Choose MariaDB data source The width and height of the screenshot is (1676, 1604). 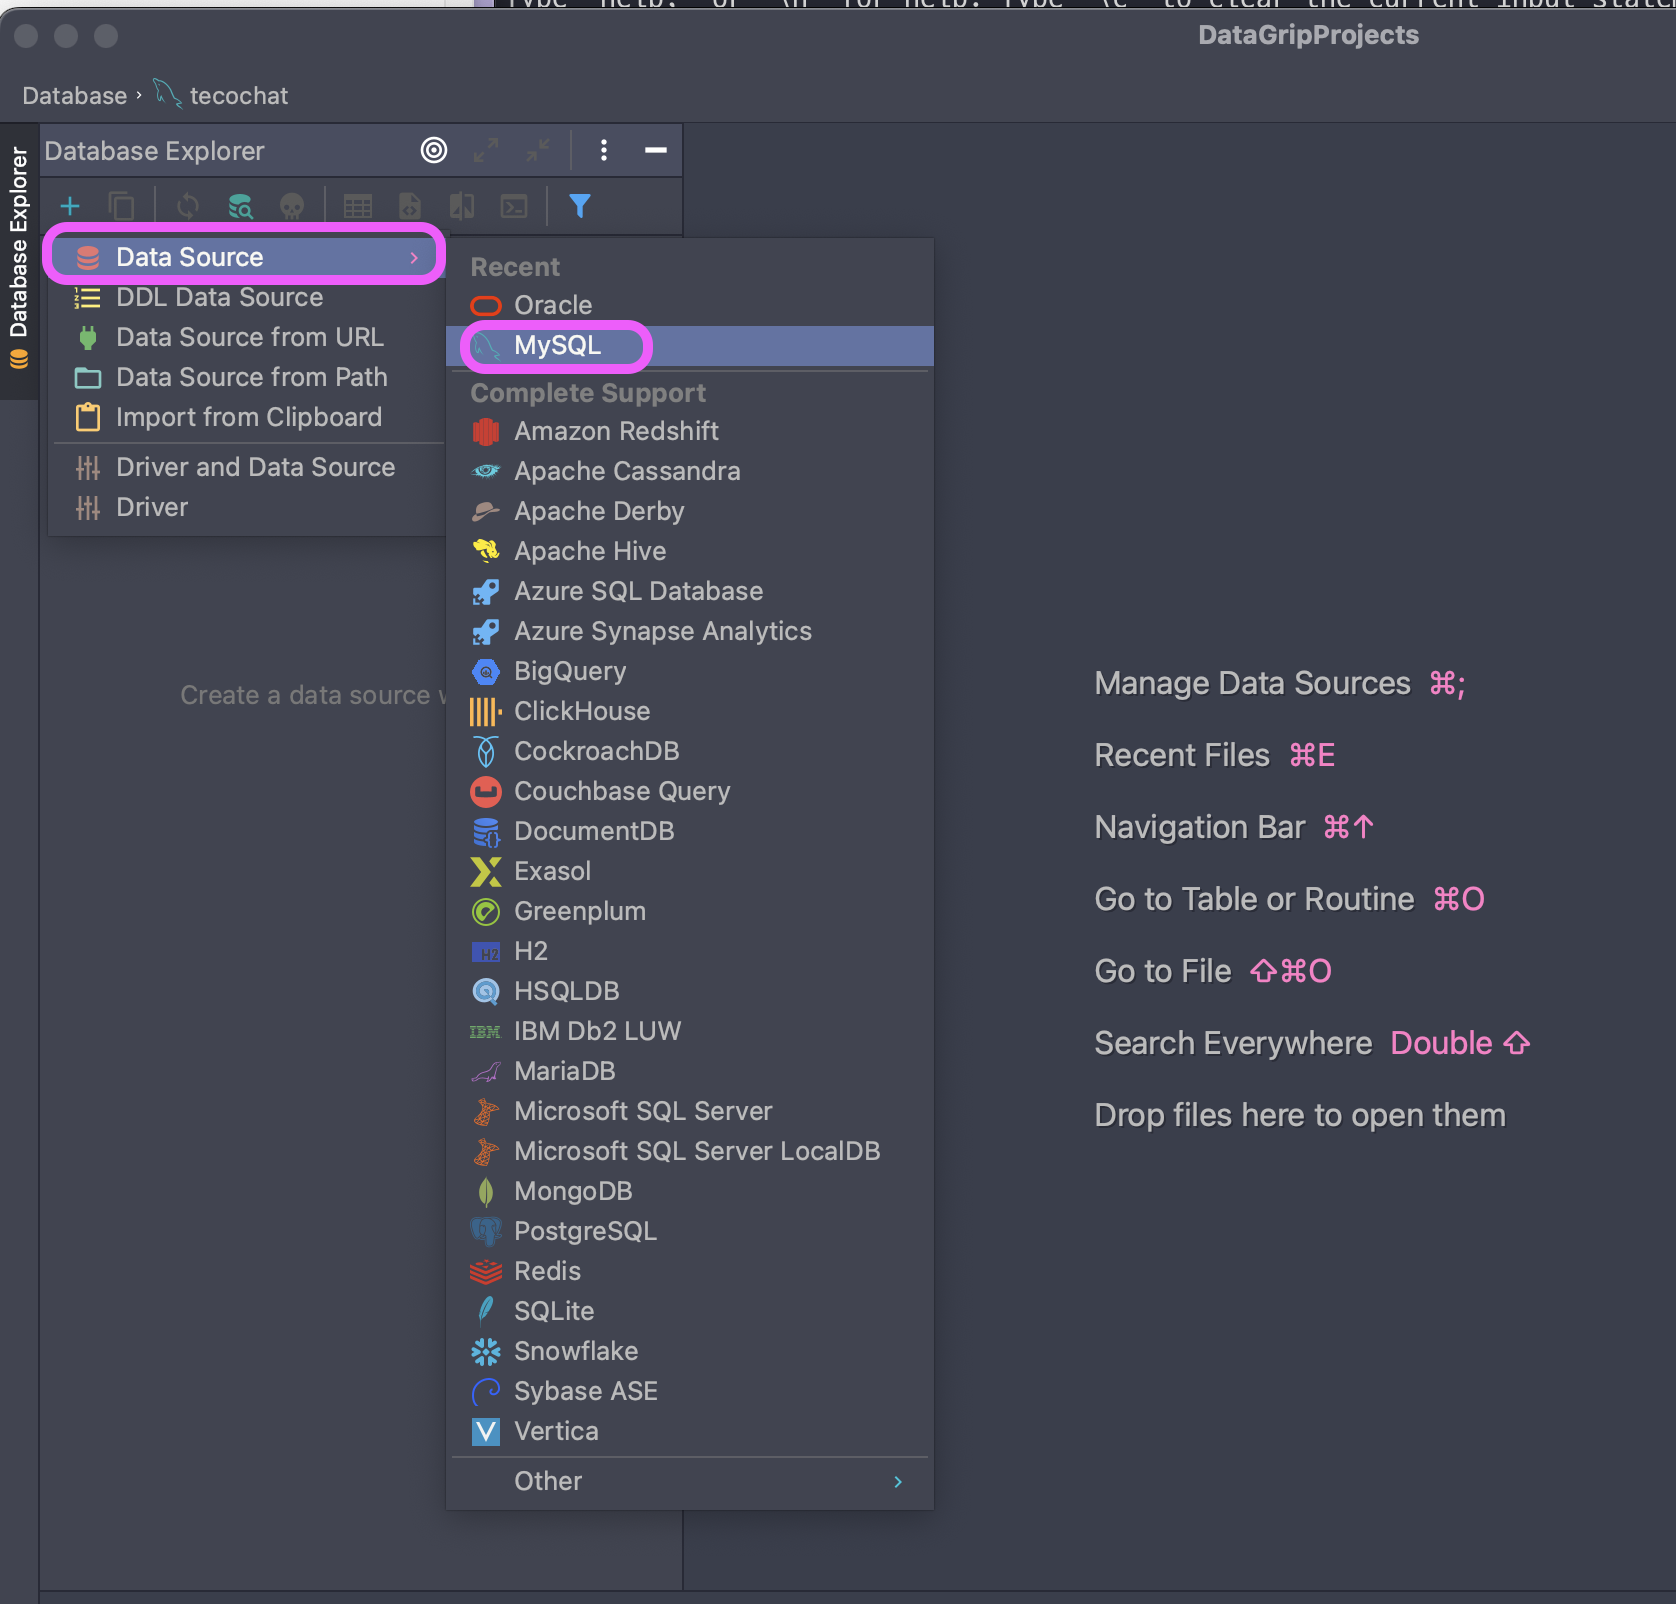click(690, 1071)
